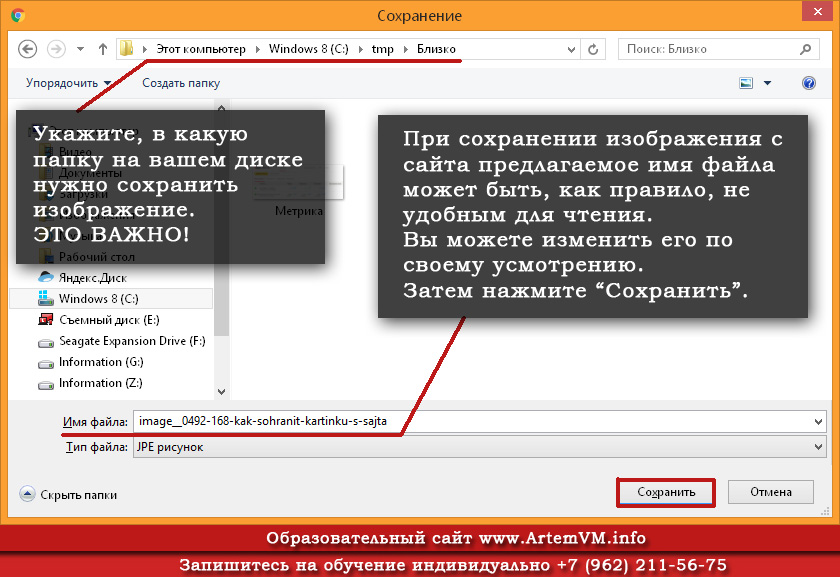
Task: Change the view mode icon
Action: (x=746, y=83)
